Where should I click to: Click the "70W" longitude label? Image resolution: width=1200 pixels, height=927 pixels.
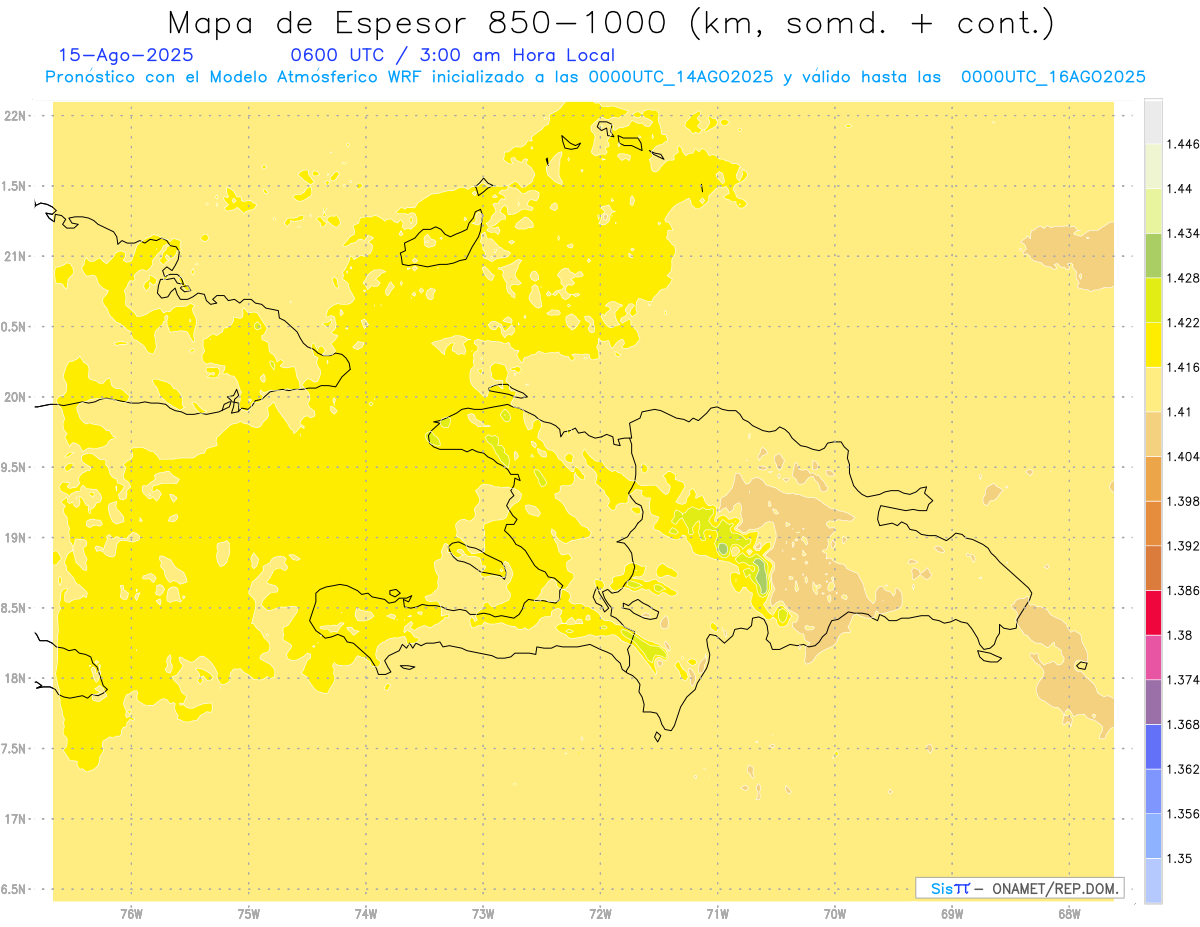[835, 913]
